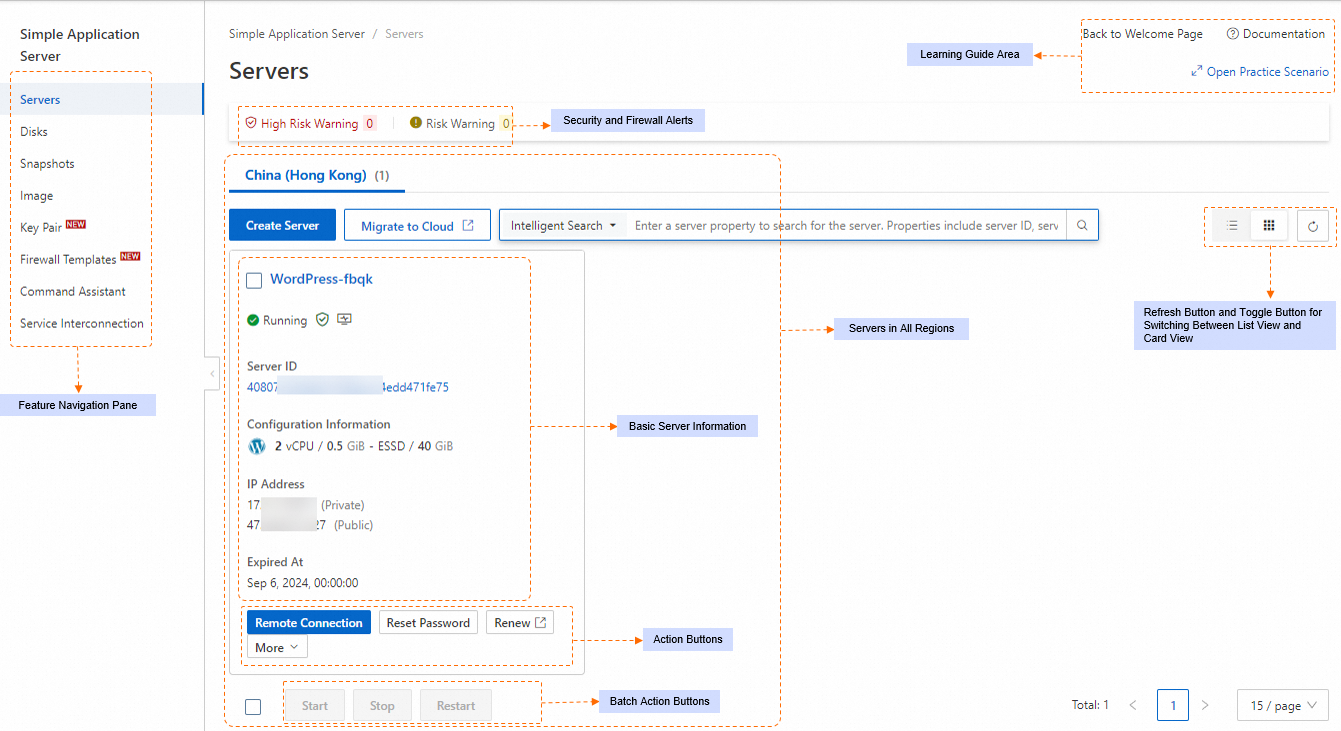Expand the More actions dropdown

(x=276, y=647)
